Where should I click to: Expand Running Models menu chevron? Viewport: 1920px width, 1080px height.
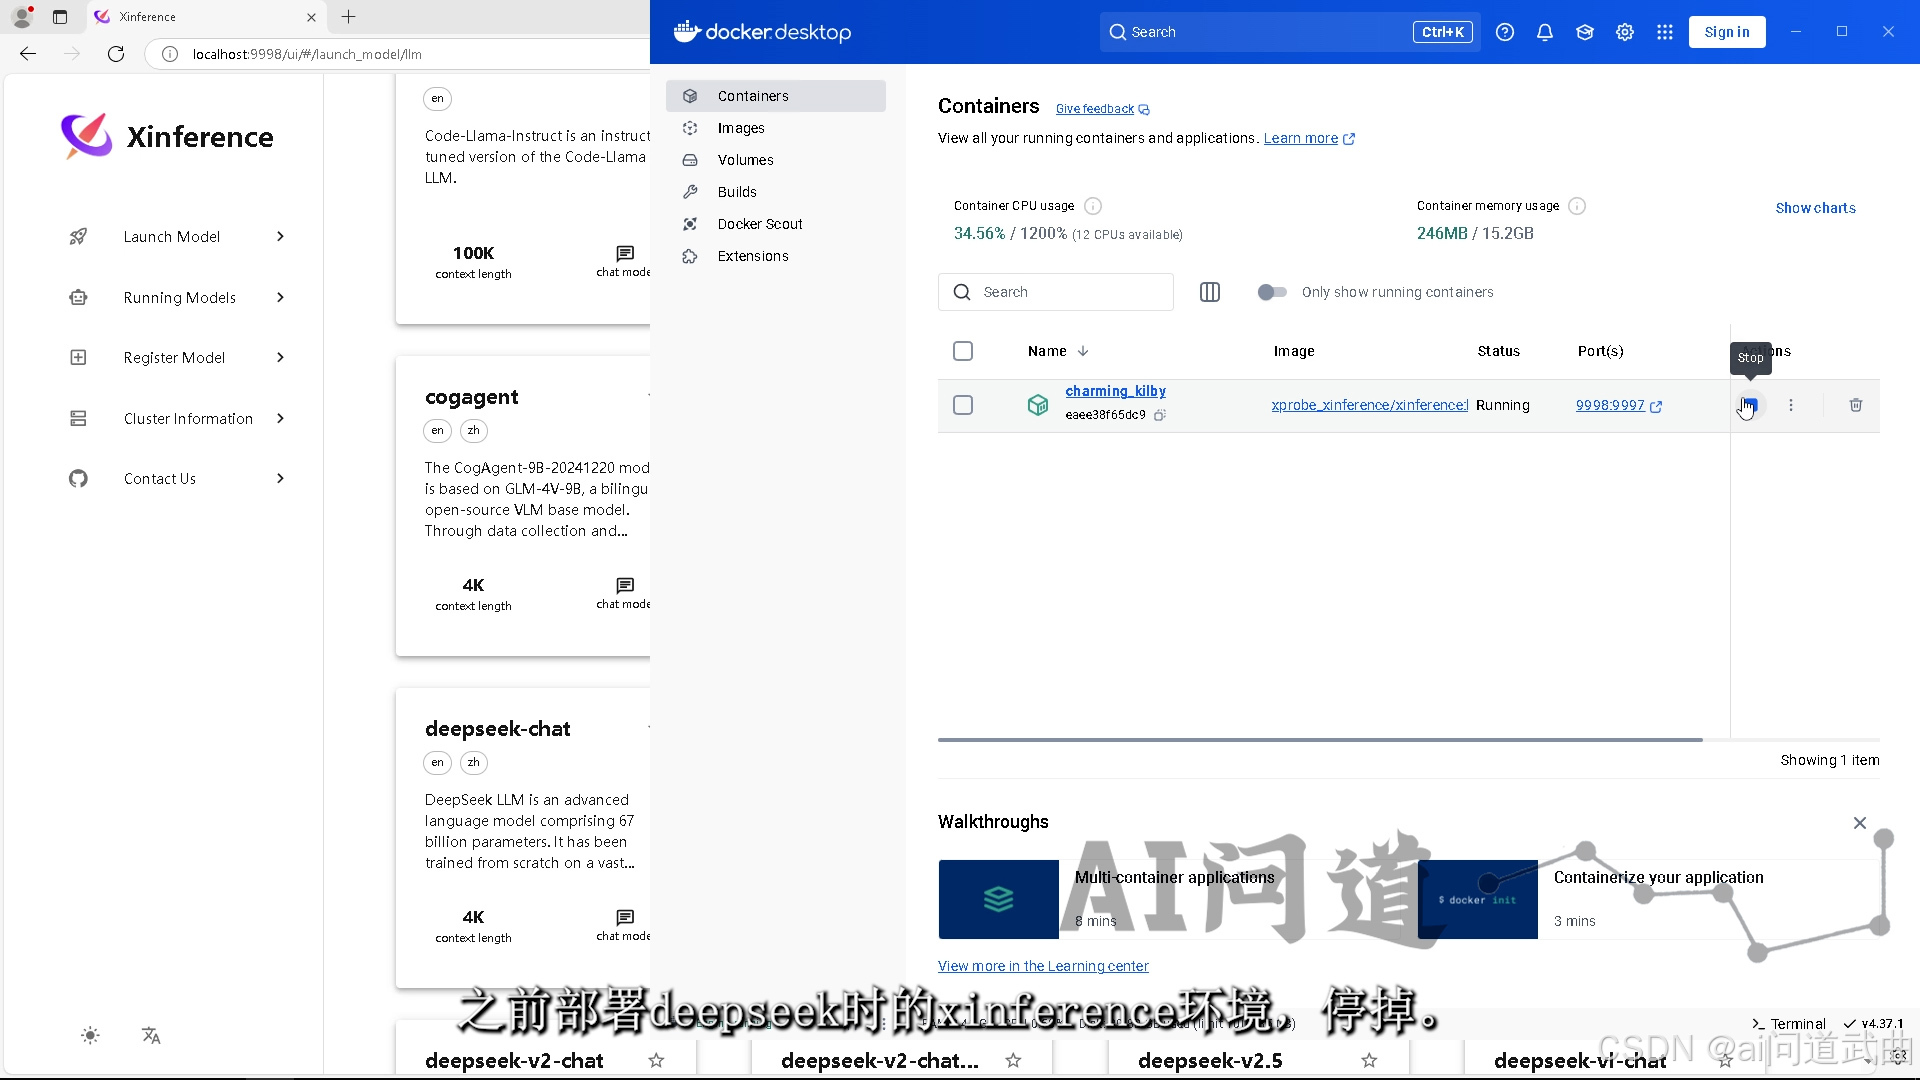tap(280, 297)
